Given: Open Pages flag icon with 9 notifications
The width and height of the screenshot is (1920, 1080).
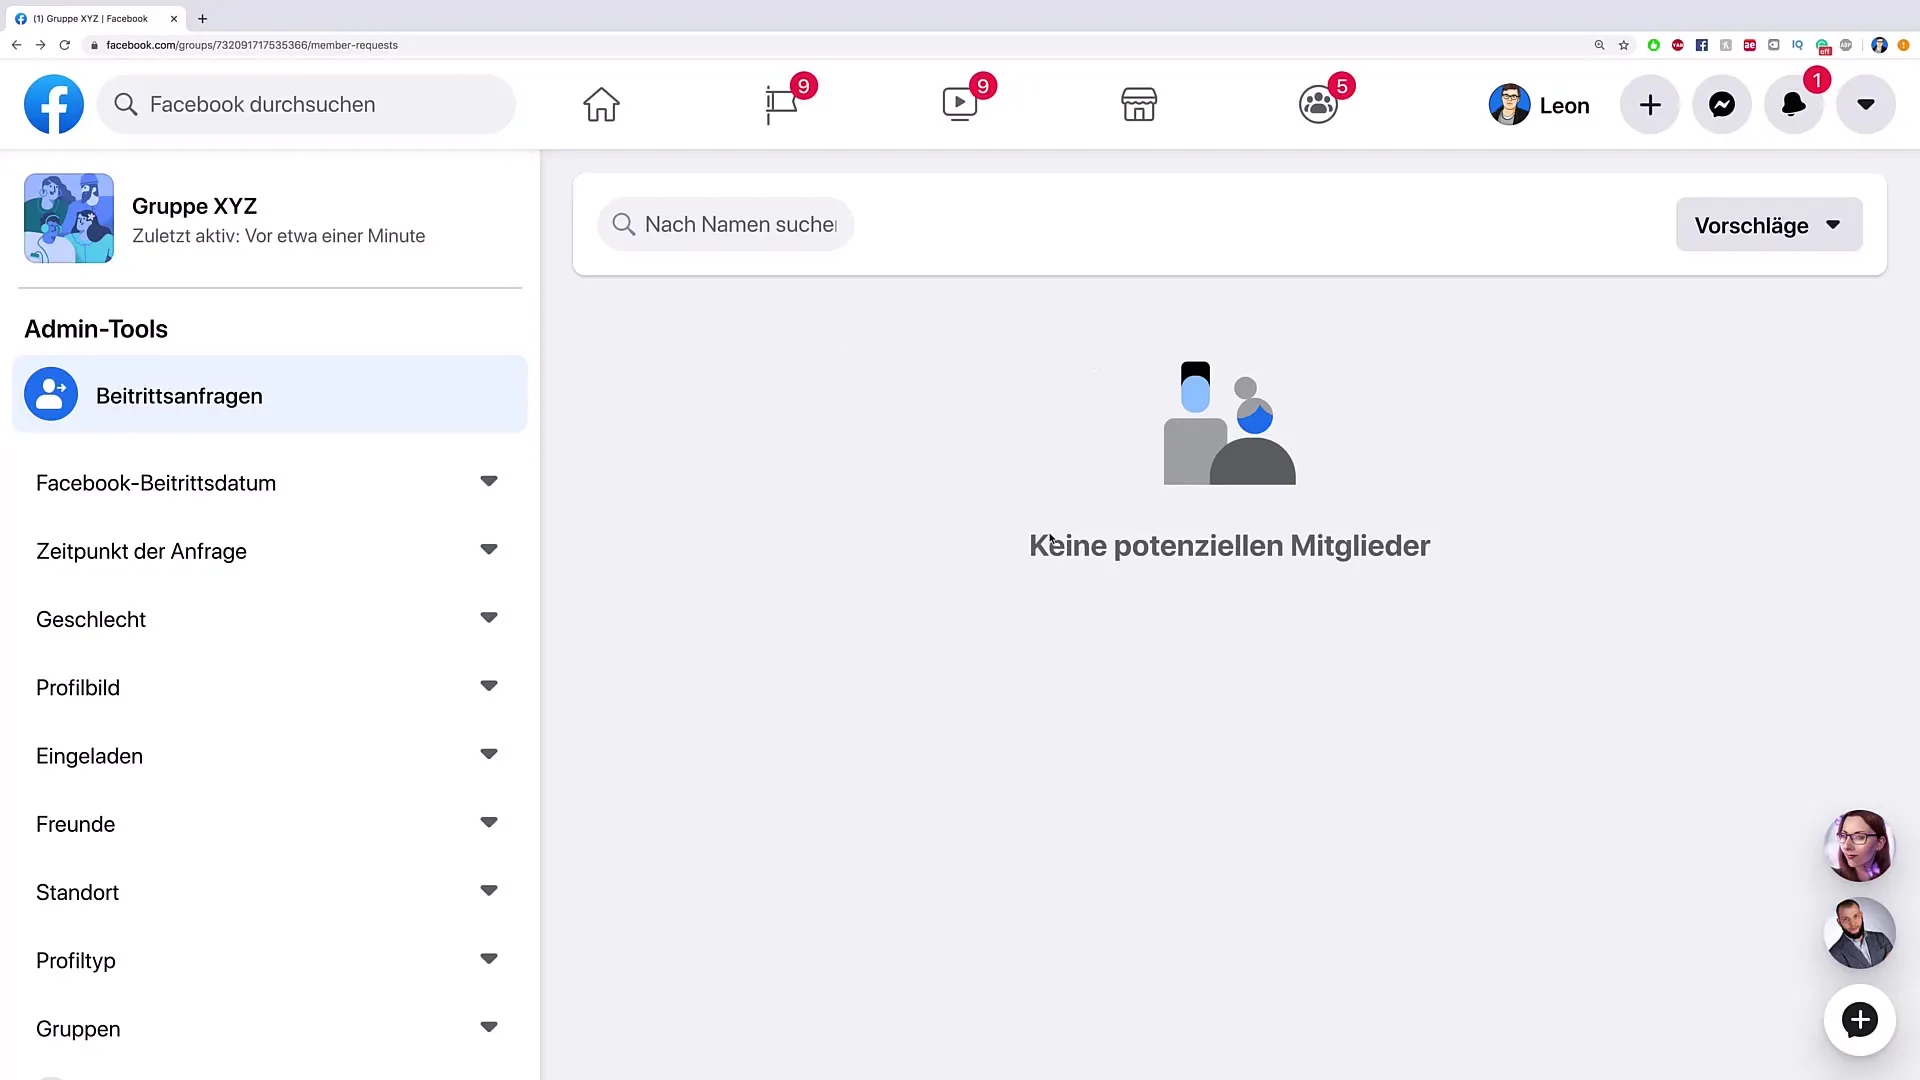Looking at the screenshot, I should [781, 104].
